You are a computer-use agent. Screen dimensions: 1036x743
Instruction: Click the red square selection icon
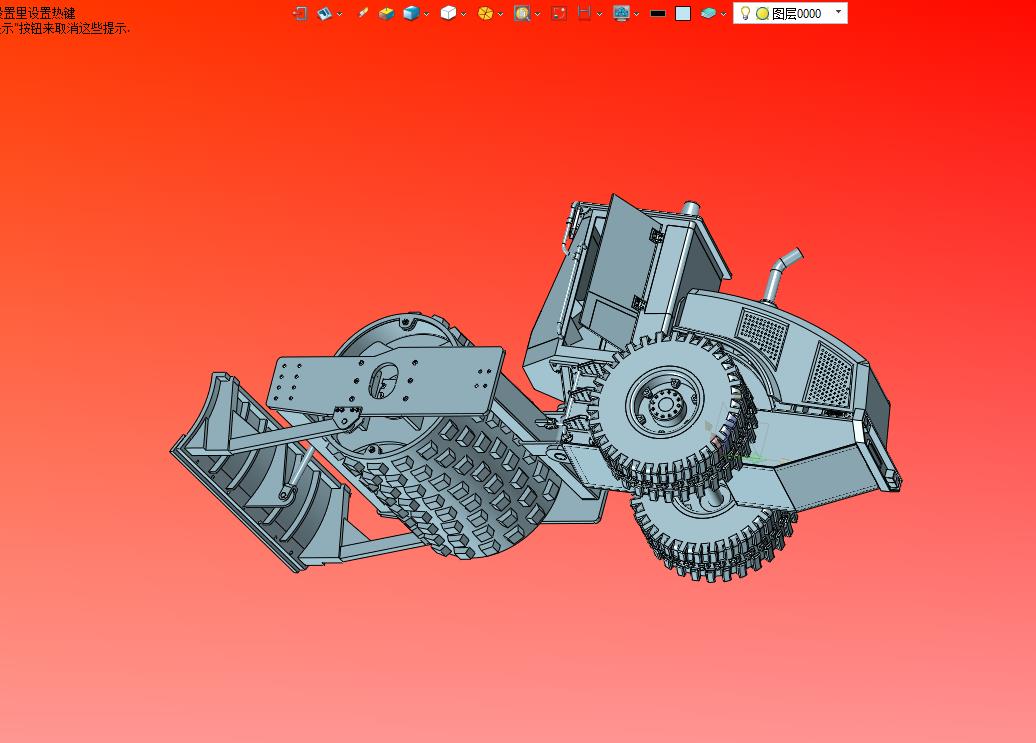(559, 13)
